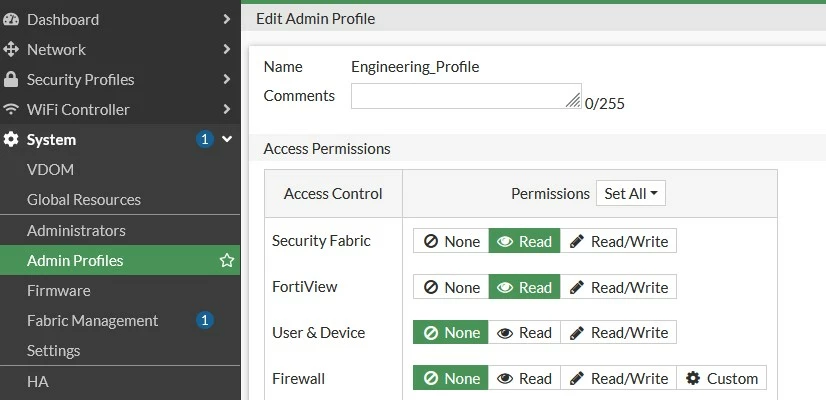
Task: Open Global Resources in sidebar
Action: 120,200
